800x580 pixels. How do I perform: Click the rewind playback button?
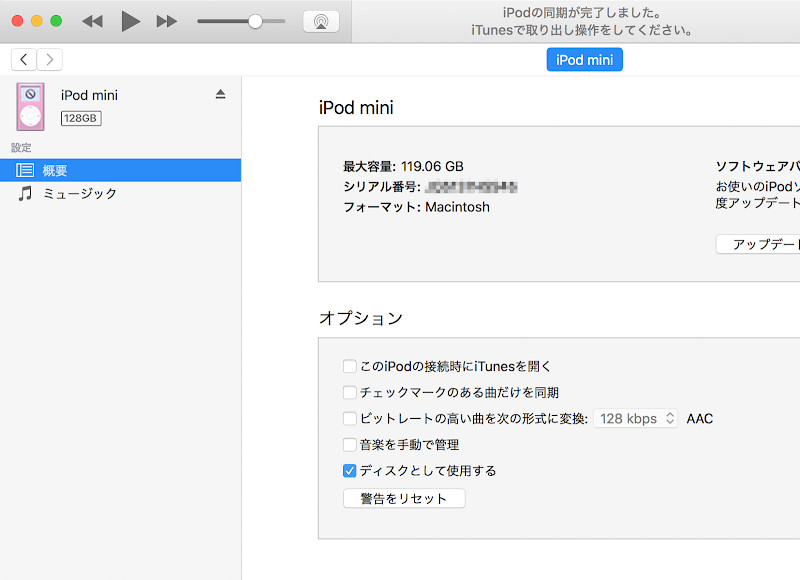coord(92,21)
